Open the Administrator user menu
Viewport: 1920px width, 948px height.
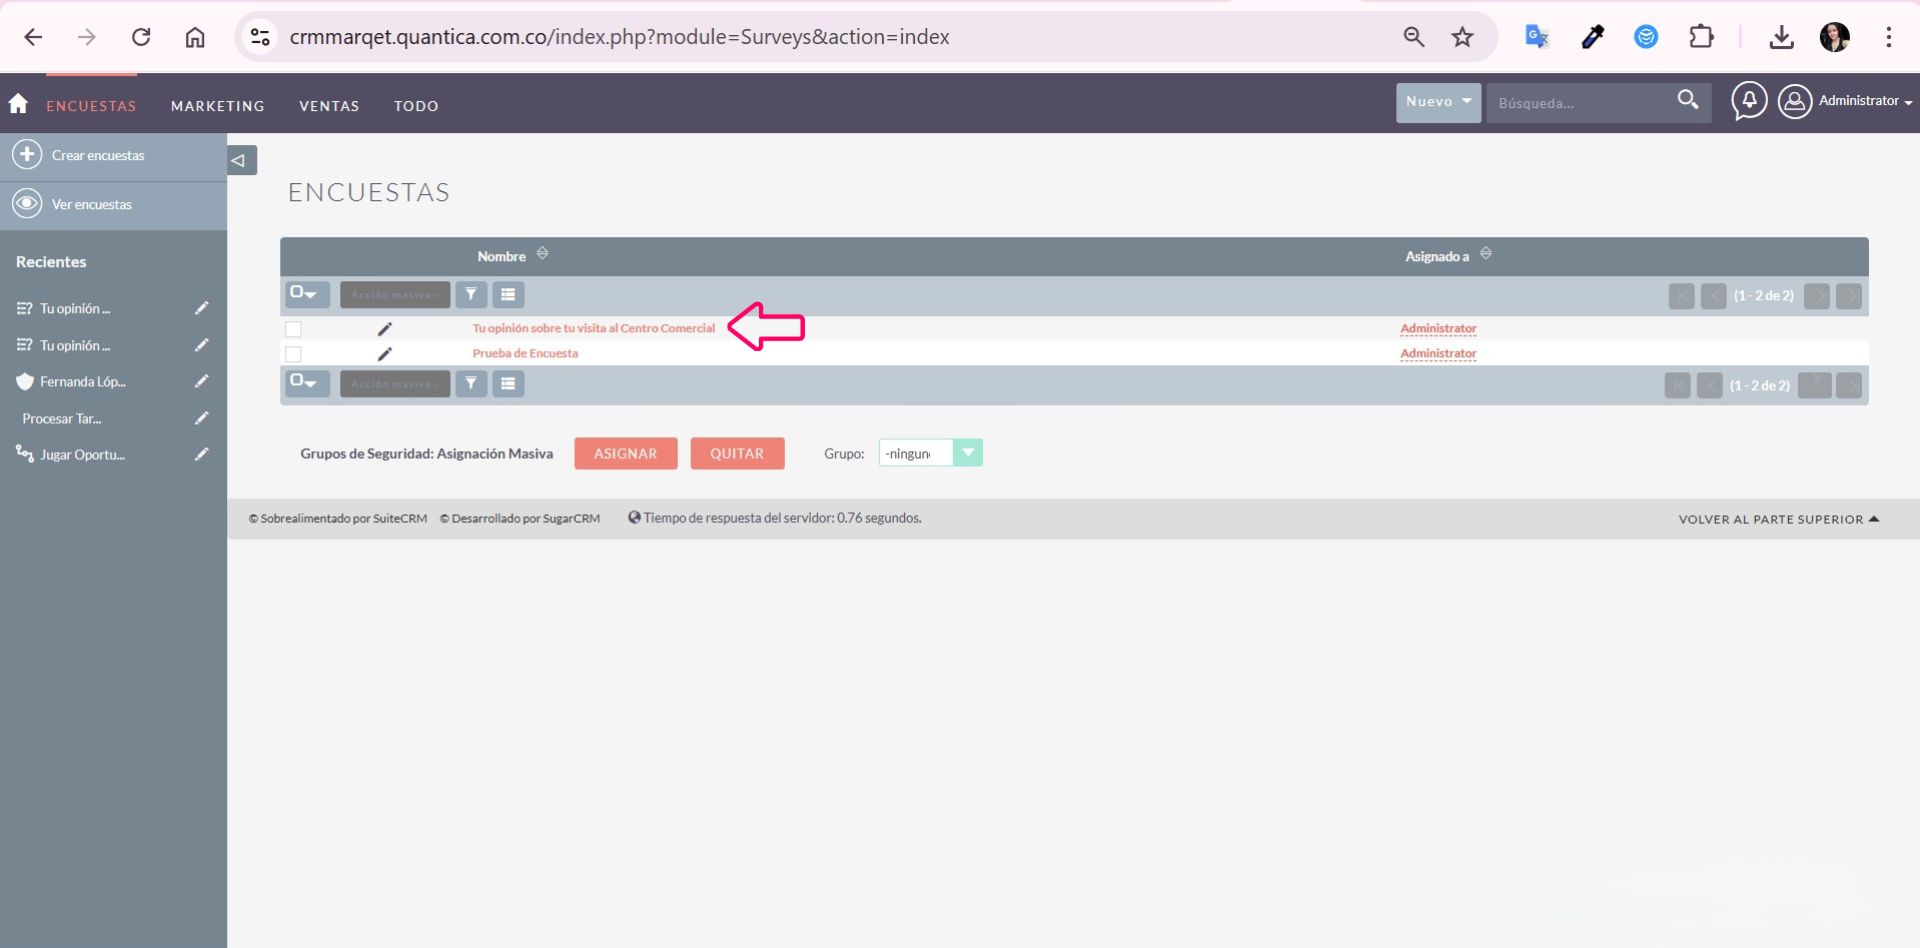(1845, 101)
